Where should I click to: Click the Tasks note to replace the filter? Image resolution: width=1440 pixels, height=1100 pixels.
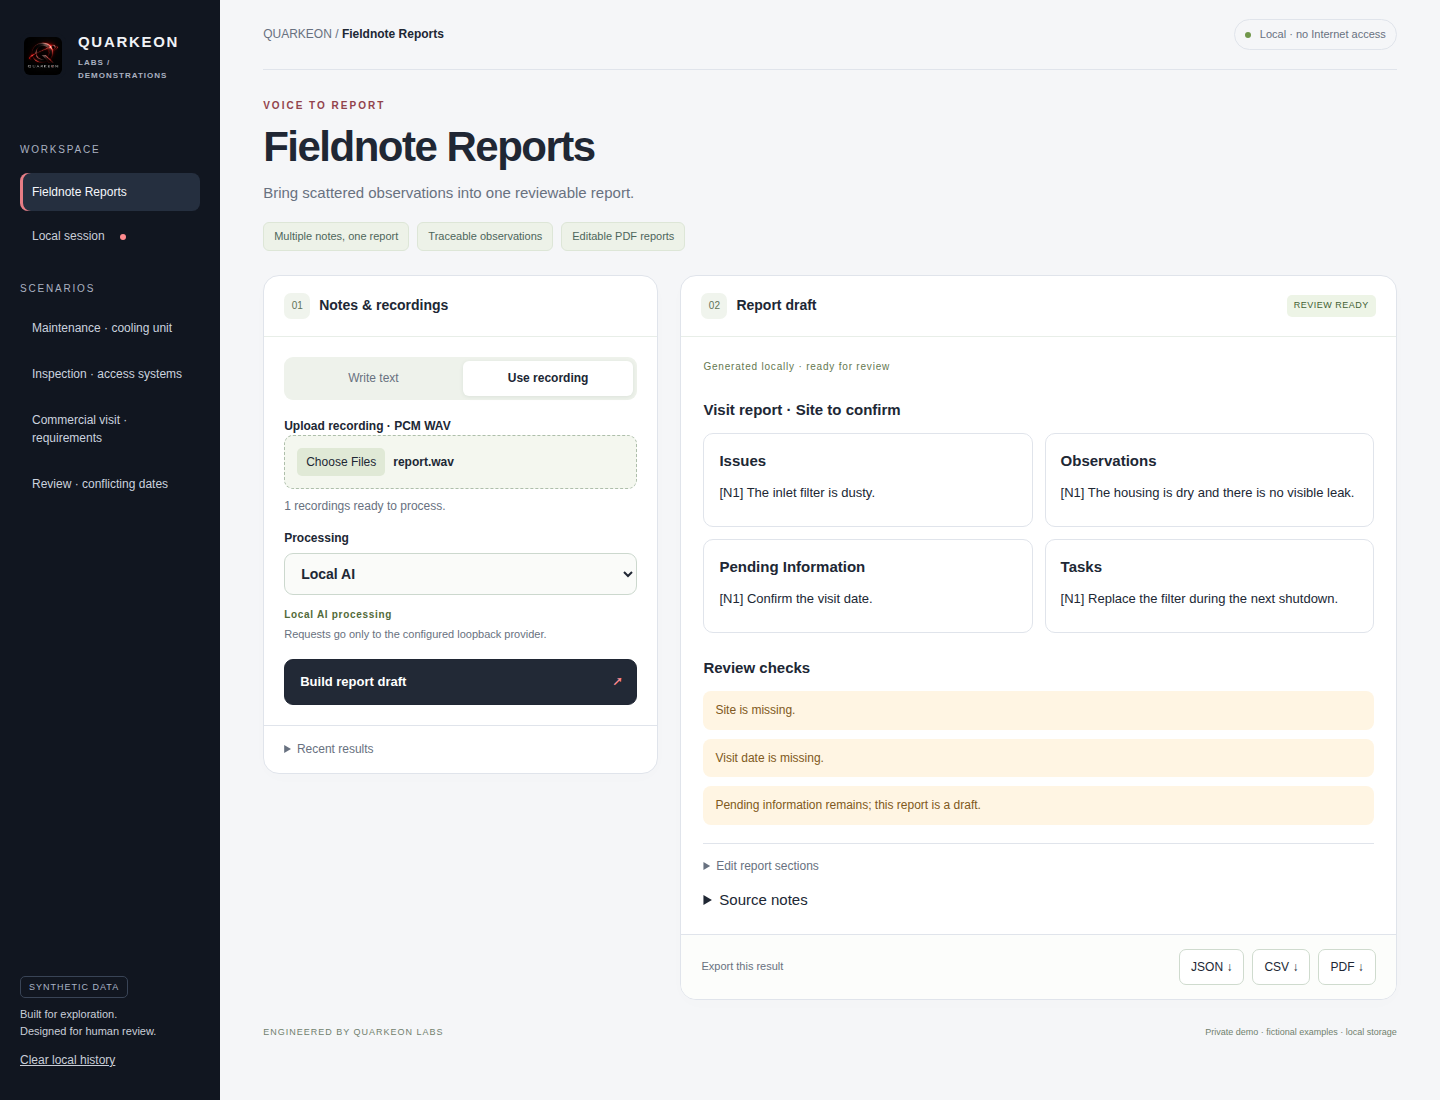(1199, 599)
